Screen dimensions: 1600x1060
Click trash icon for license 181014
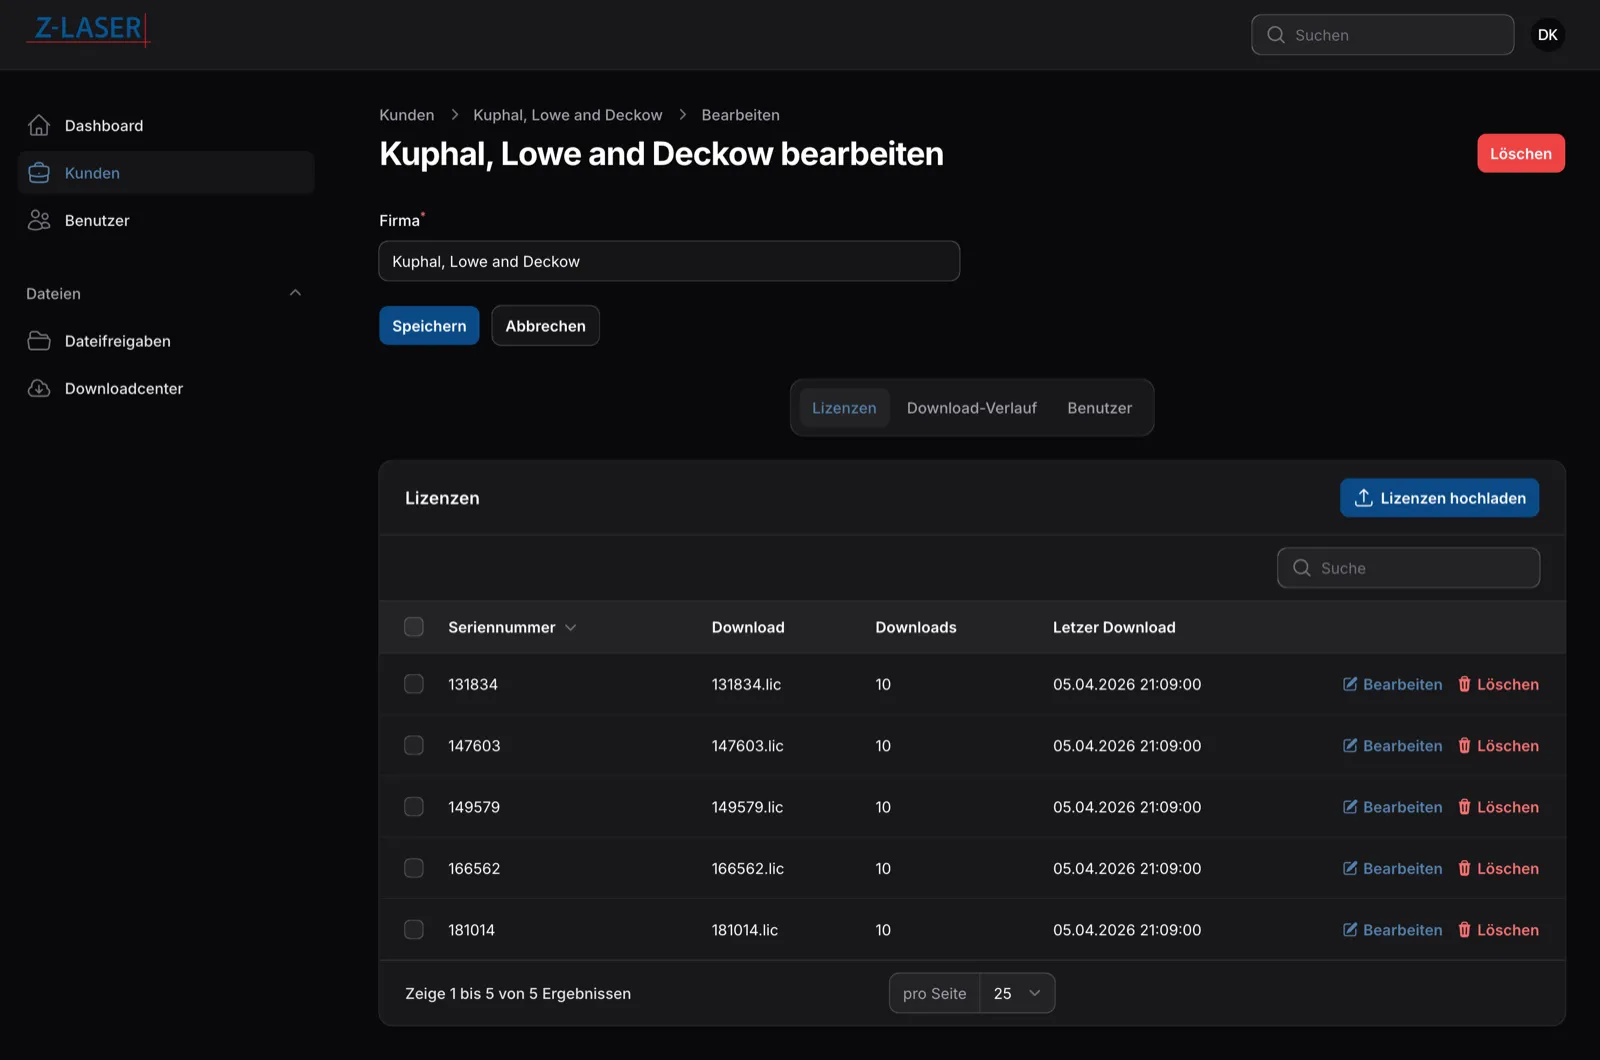pyautogui.click(x=1464, y=930)
